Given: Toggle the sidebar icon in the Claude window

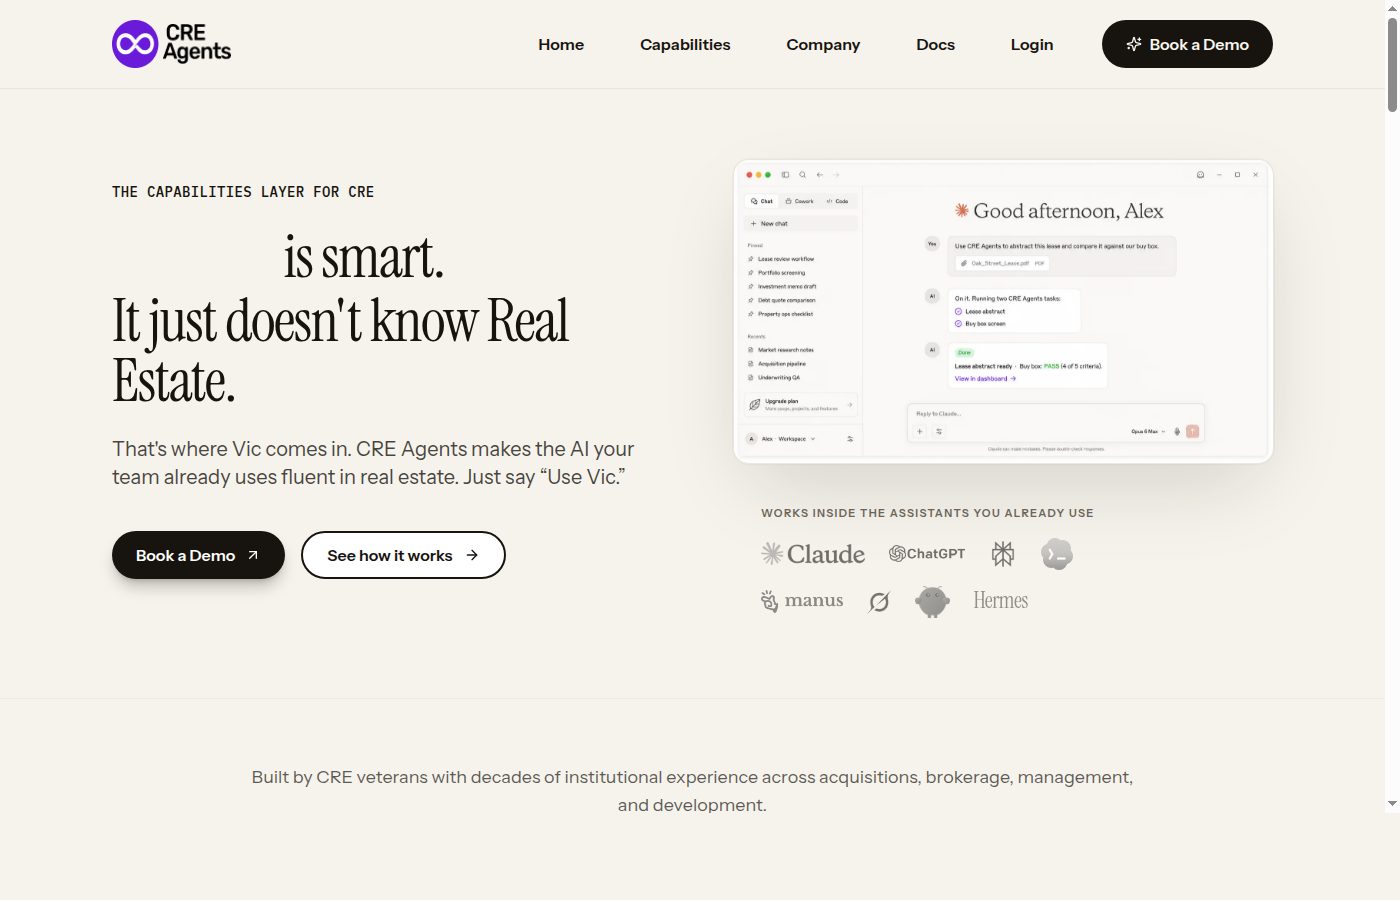Looking at the screenshot, I should (785, 175).
